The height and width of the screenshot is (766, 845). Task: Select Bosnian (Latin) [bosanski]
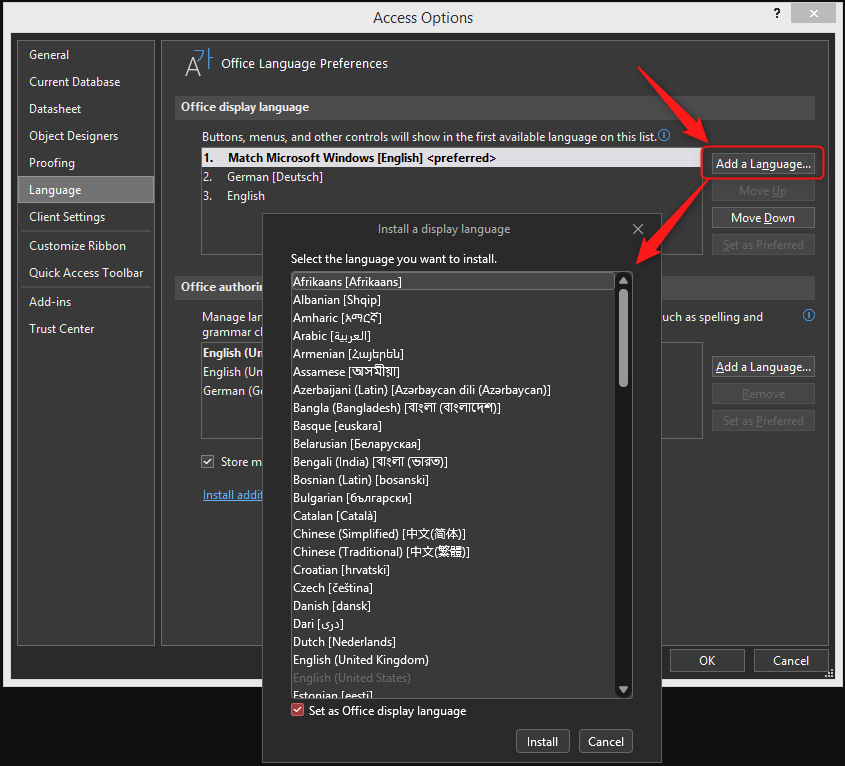point(453,480)
